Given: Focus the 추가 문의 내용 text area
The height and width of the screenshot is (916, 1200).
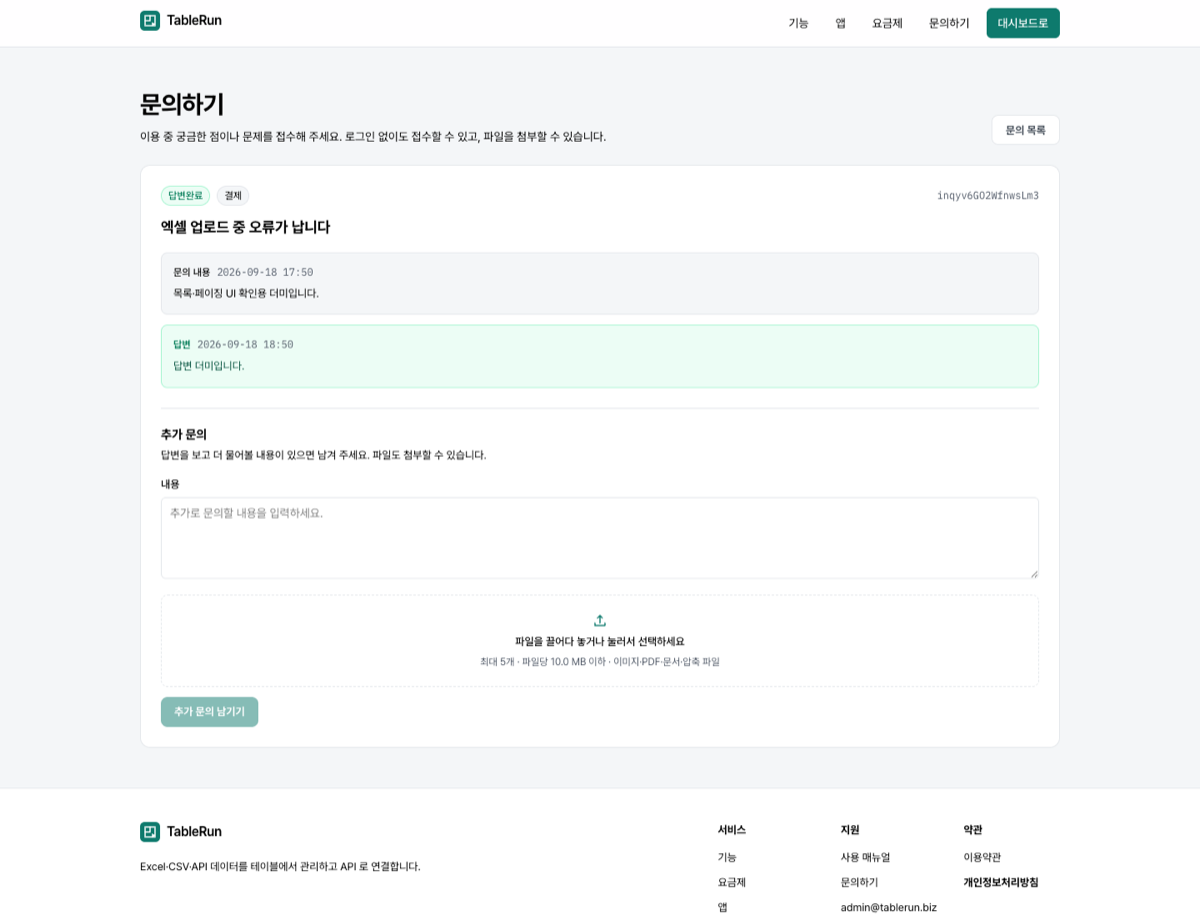Looking at the screenshot, I should tap(600, 538).
